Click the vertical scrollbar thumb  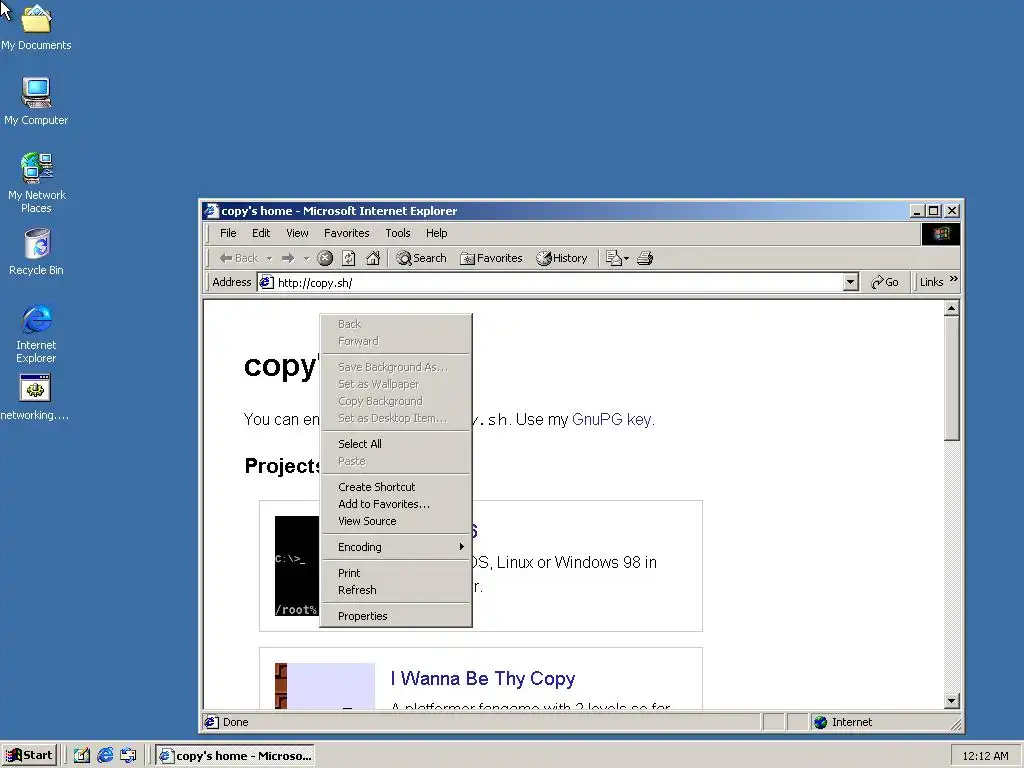[x=952, y=378]
